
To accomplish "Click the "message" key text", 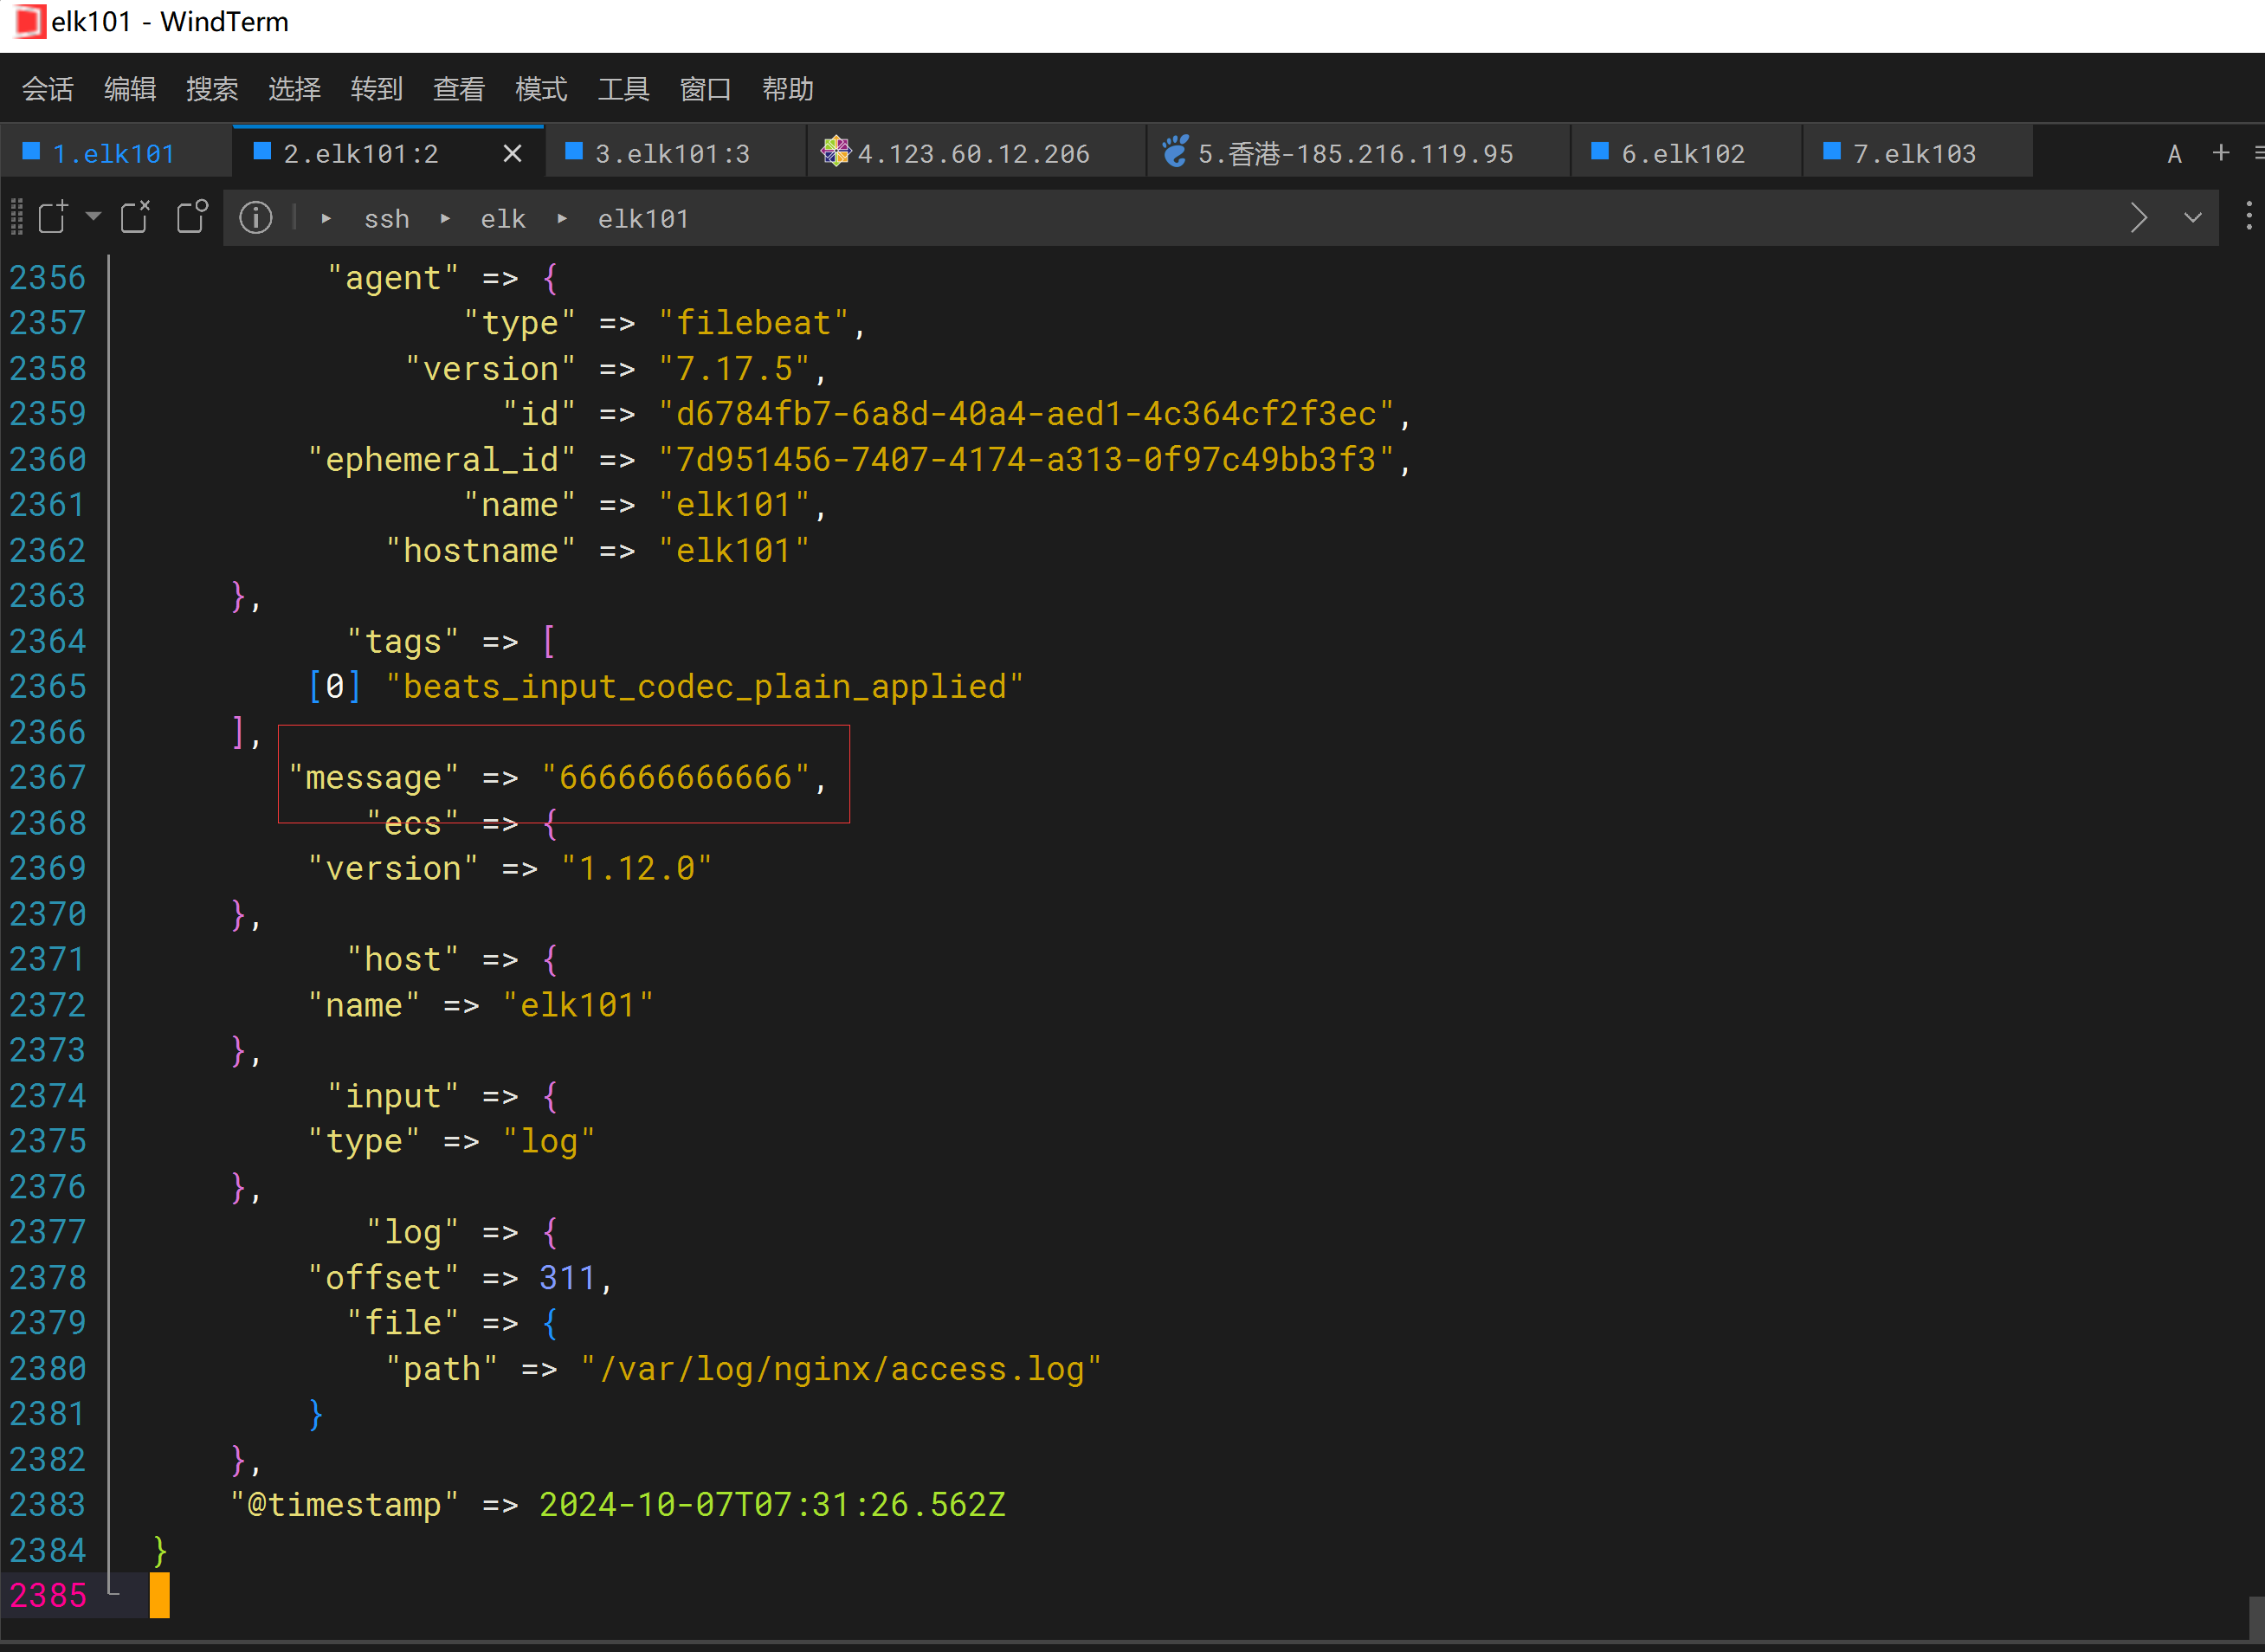I will pos(373,777).
